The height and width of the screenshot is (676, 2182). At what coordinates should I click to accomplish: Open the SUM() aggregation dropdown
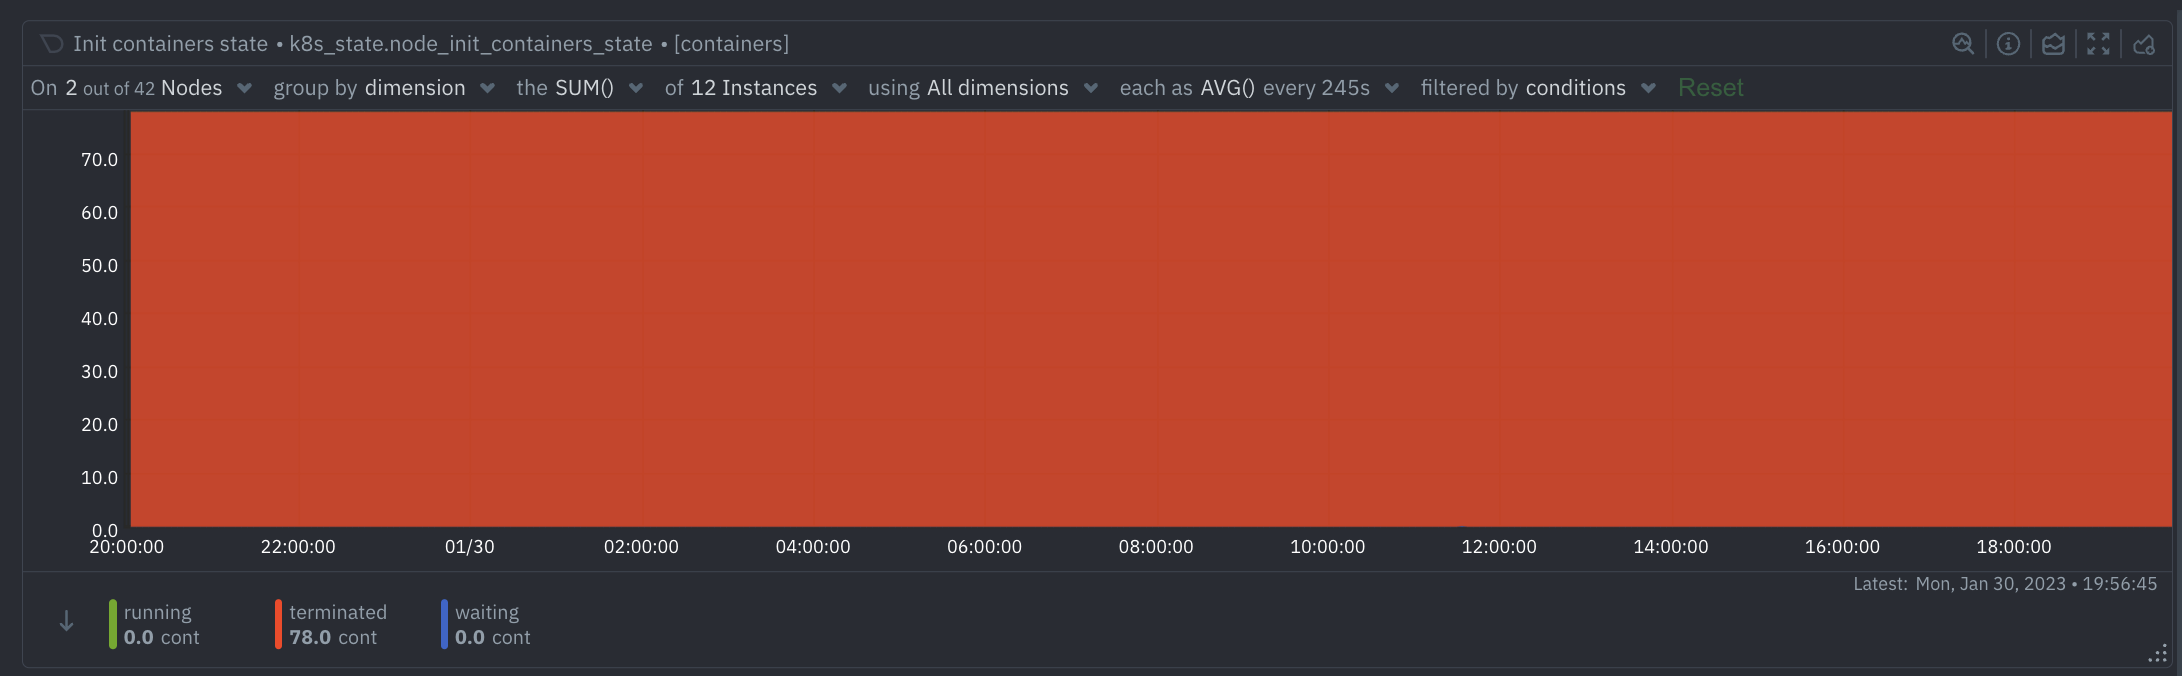click(x=579, y=88)
